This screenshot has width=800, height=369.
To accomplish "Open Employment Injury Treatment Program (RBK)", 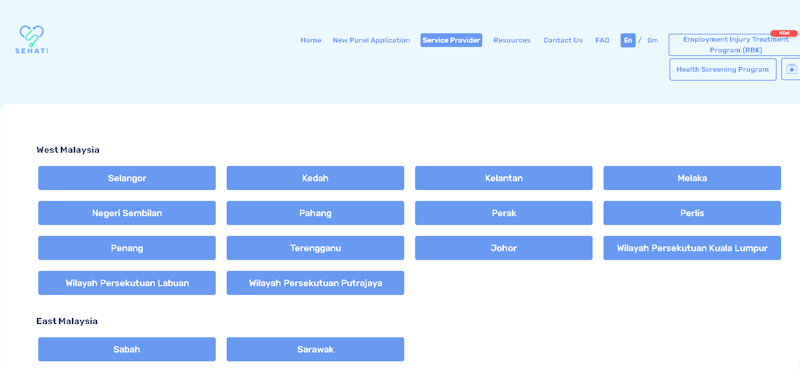I will pyautogui.click(x=735, y=45).
